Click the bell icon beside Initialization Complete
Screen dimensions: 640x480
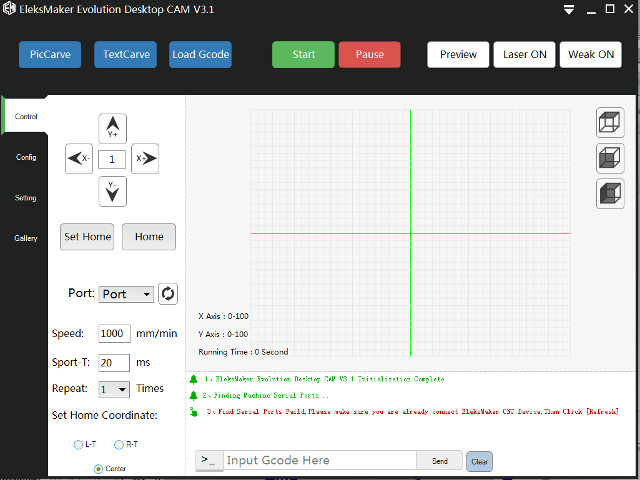[193, 379]
